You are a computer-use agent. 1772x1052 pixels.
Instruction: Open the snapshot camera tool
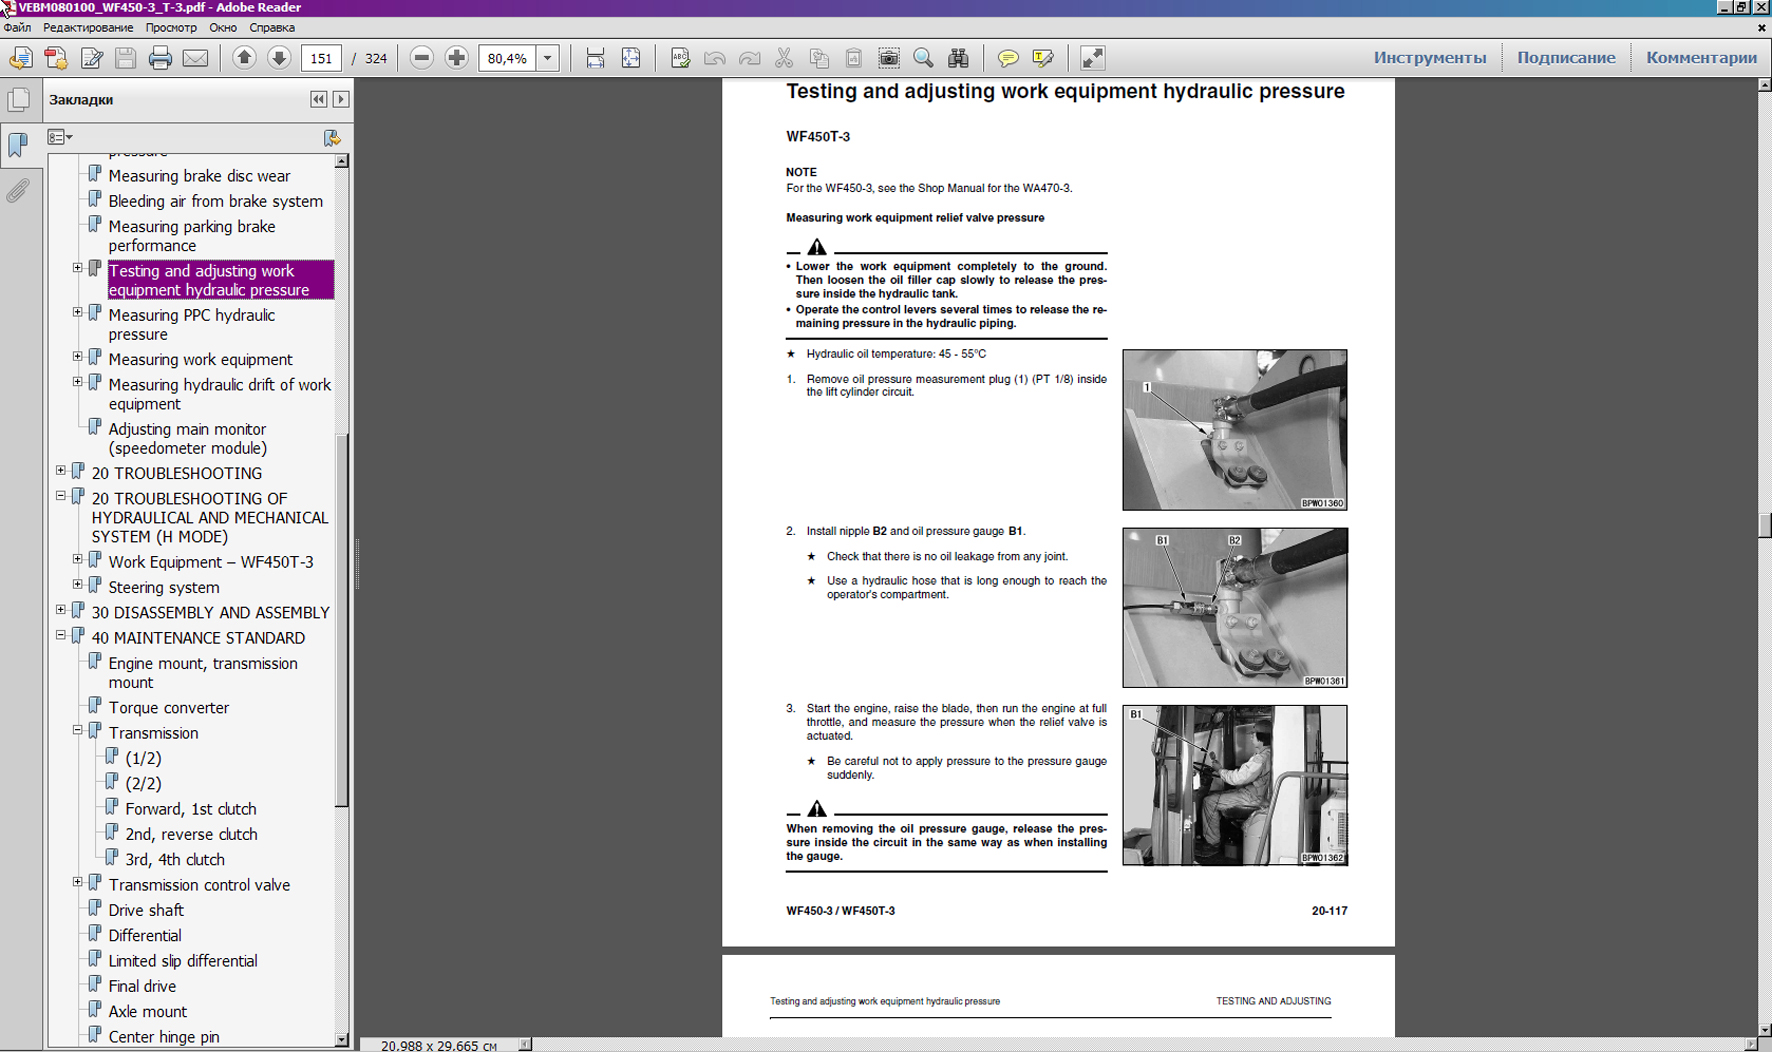pyautogui.click(x=888, y=58)
